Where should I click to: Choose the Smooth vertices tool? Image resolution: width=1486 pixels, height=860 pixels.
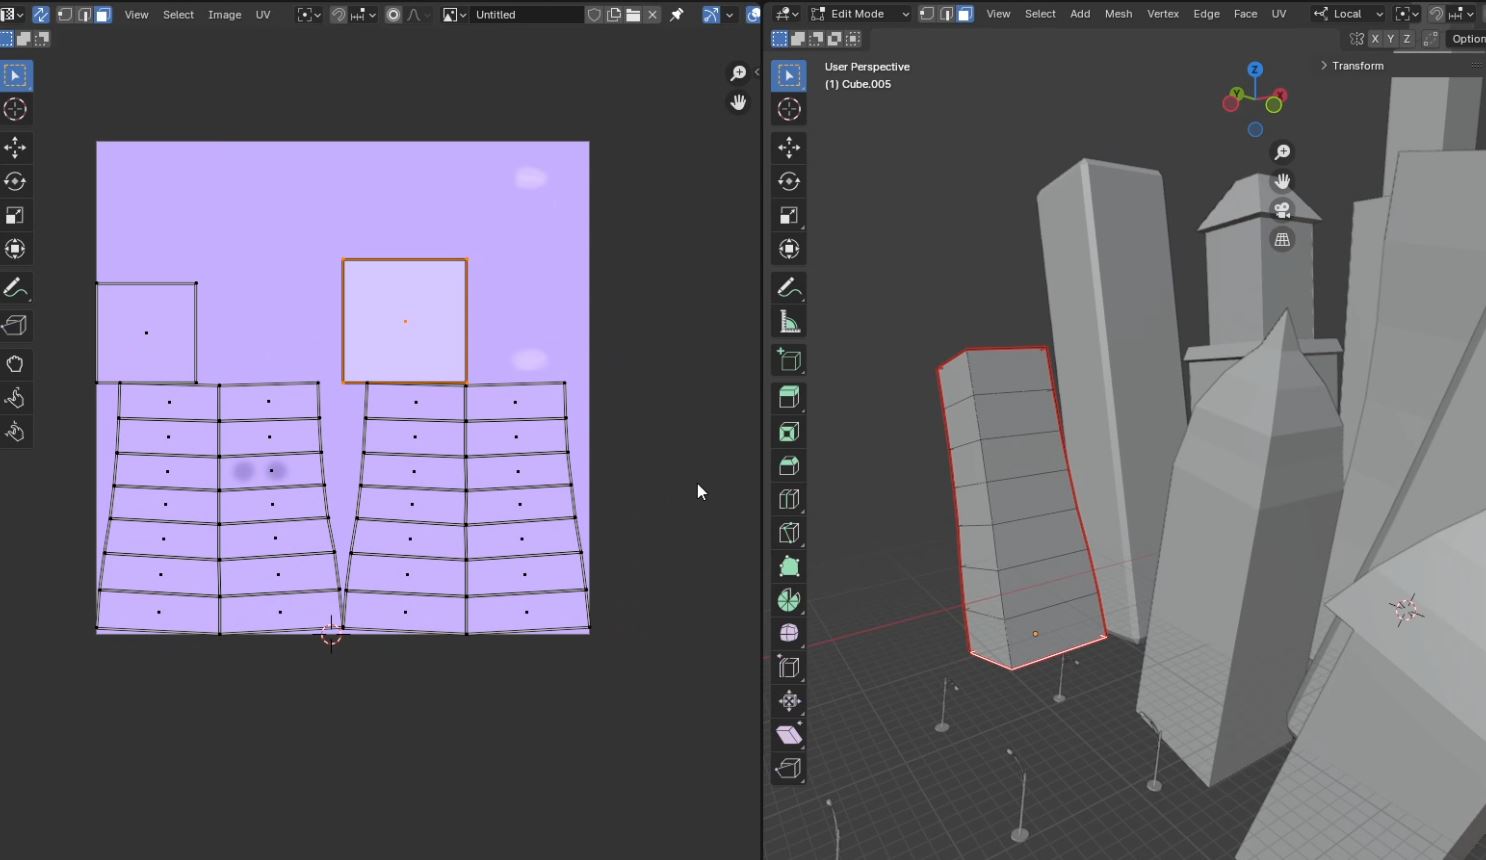coord(789,633)
